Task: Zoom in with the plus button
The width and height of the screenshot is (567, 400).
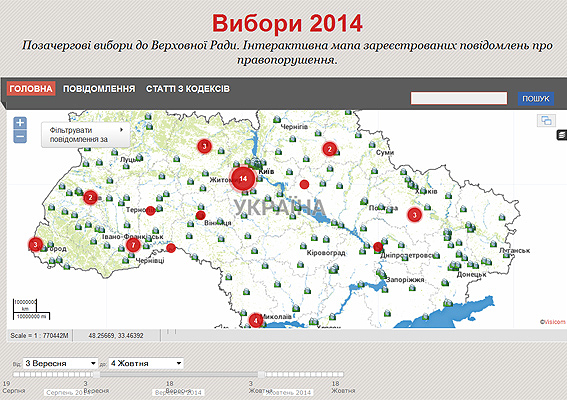Action: click(x=20, y=123)
